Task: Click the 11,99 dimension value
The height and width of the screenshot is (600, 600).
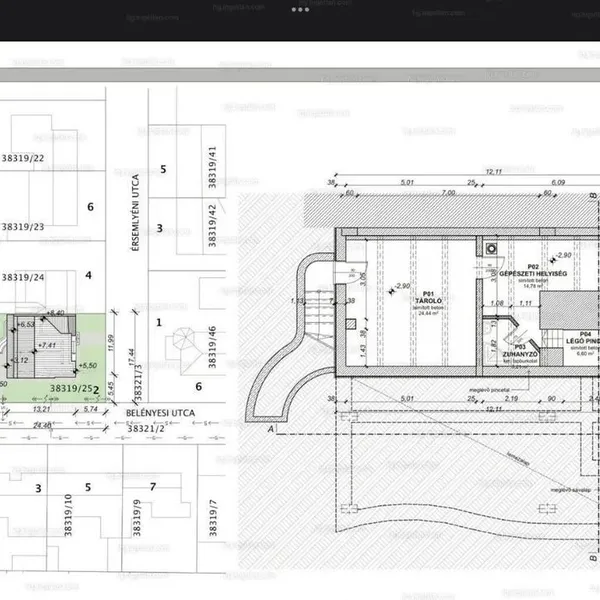Action: click(x=111, y=343)
